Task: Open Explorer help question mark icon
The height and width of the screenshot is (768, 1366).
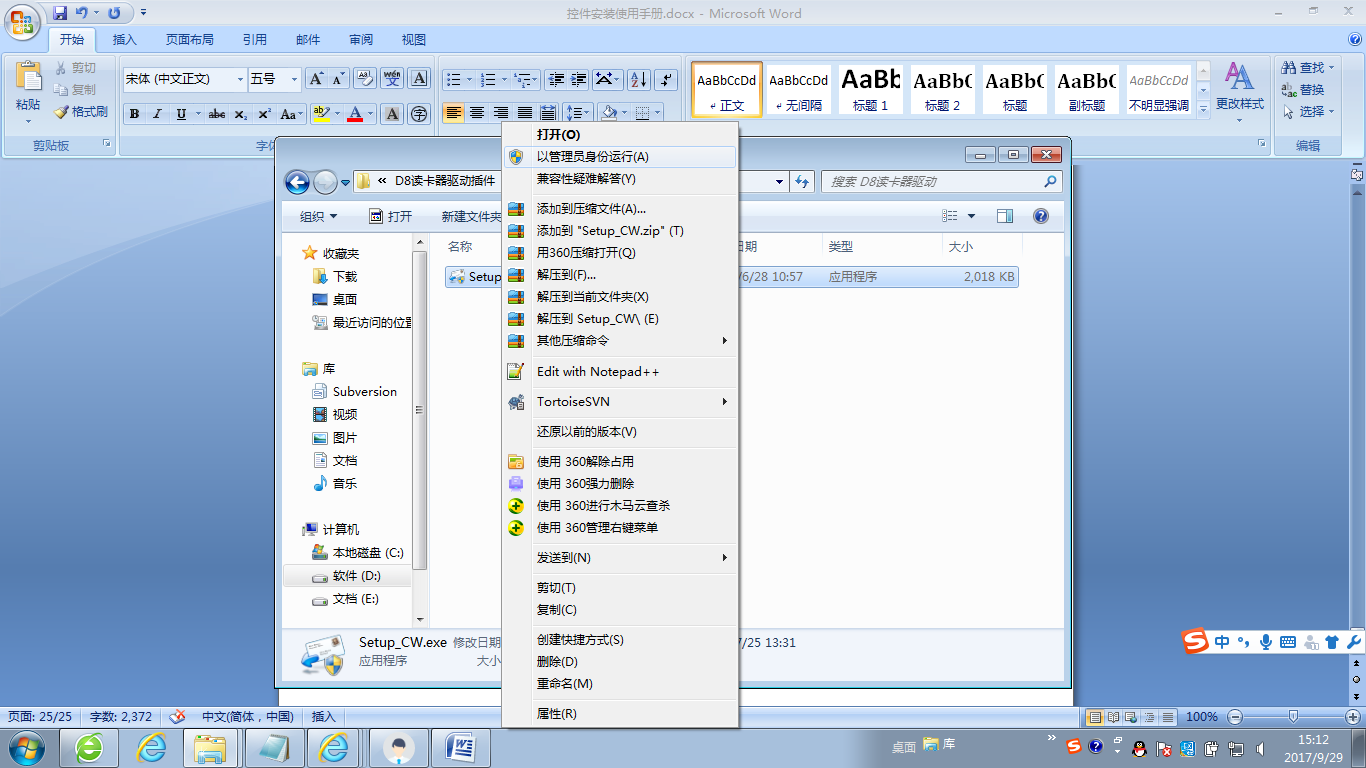Action: 1040,216
